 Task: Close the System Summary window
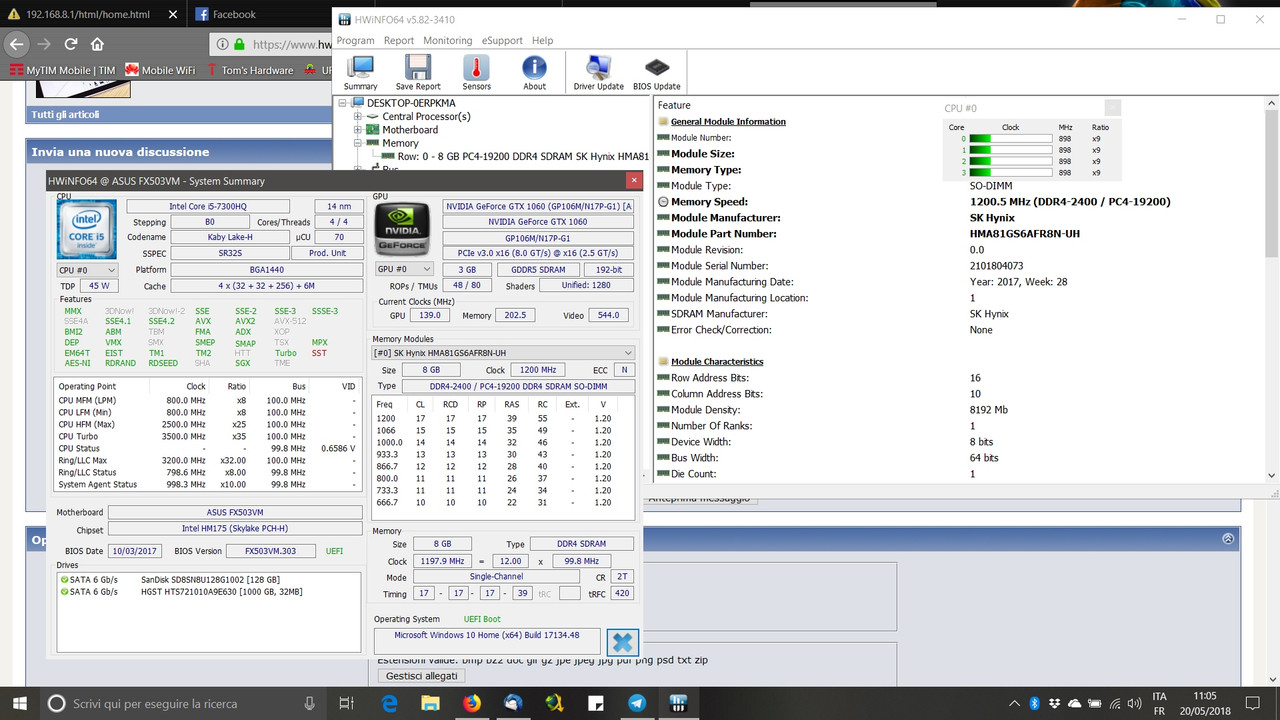[633, 181]
